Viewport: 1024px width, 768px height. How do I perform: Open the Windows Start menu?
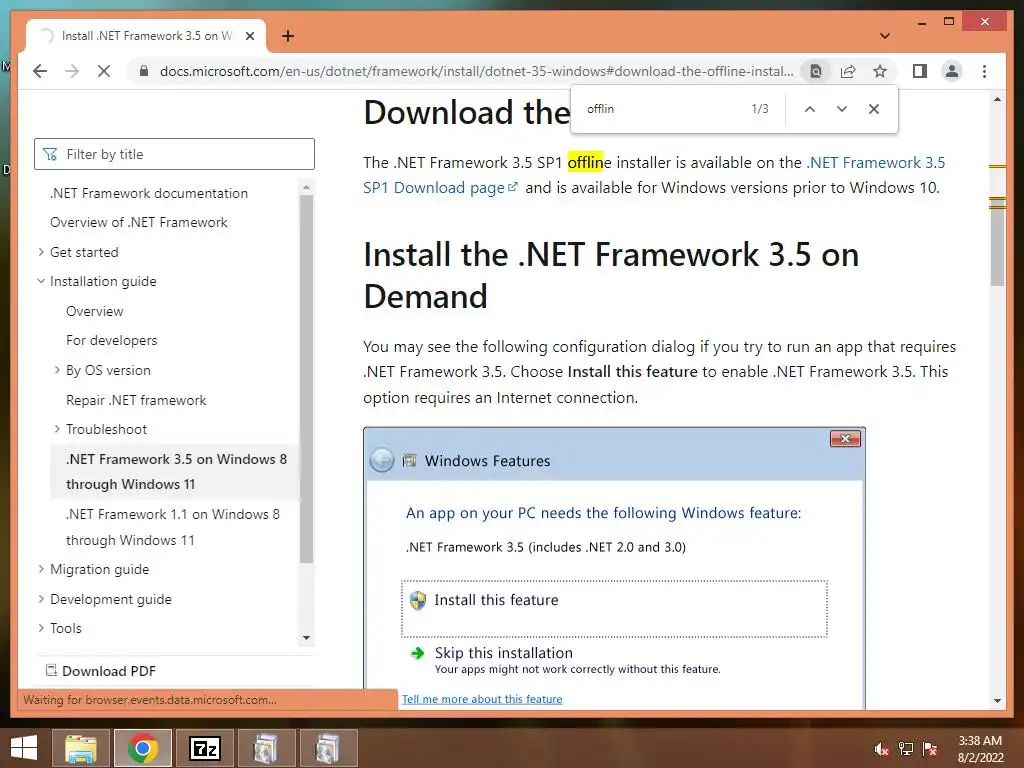coord(24,748)
